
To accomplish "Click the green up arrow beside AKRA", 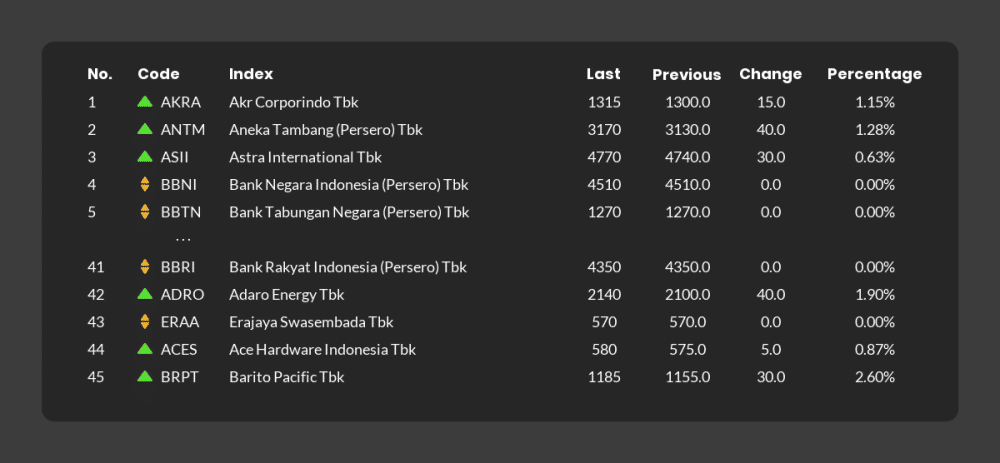I will [x=145, y=101].
